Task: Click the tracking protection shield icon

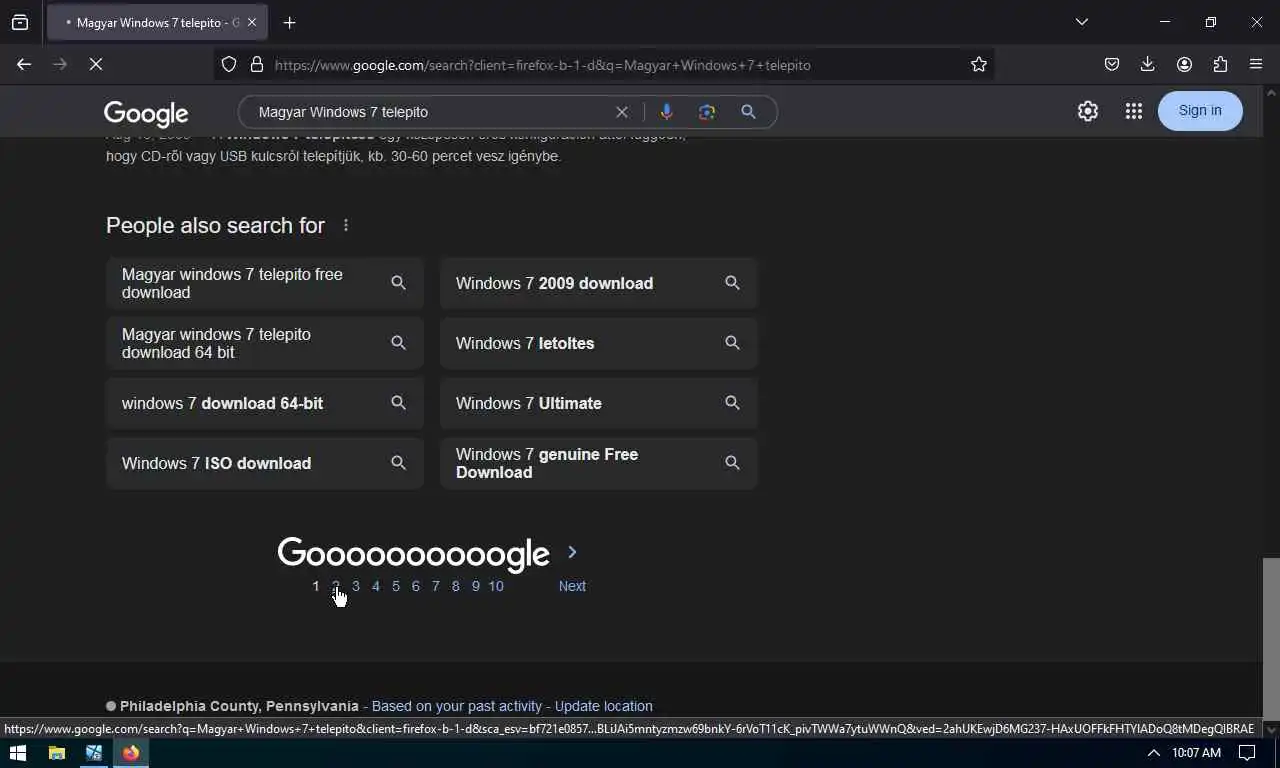Action: (229, 64)
